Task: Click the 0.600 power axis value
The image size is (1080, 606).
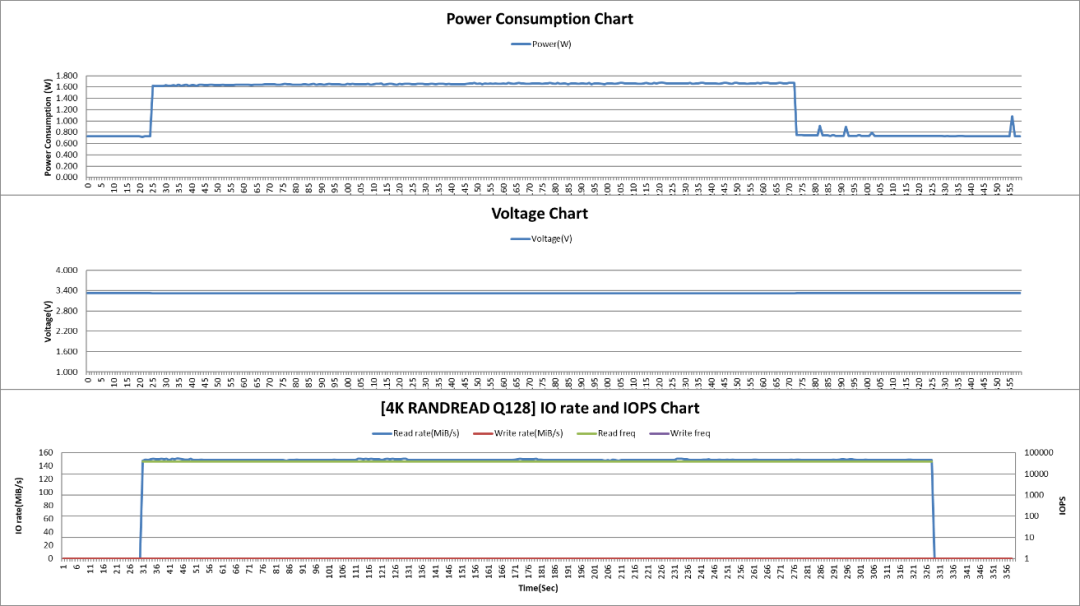Action: 67,143
